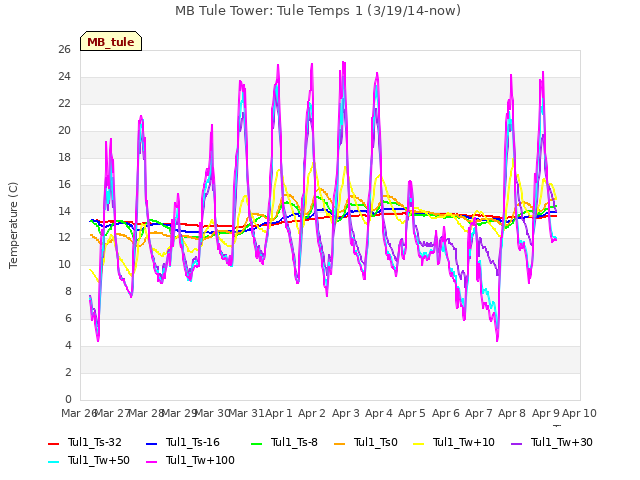Click the cyan Tul1_Tw+50 legend swatch

(53, 462)
